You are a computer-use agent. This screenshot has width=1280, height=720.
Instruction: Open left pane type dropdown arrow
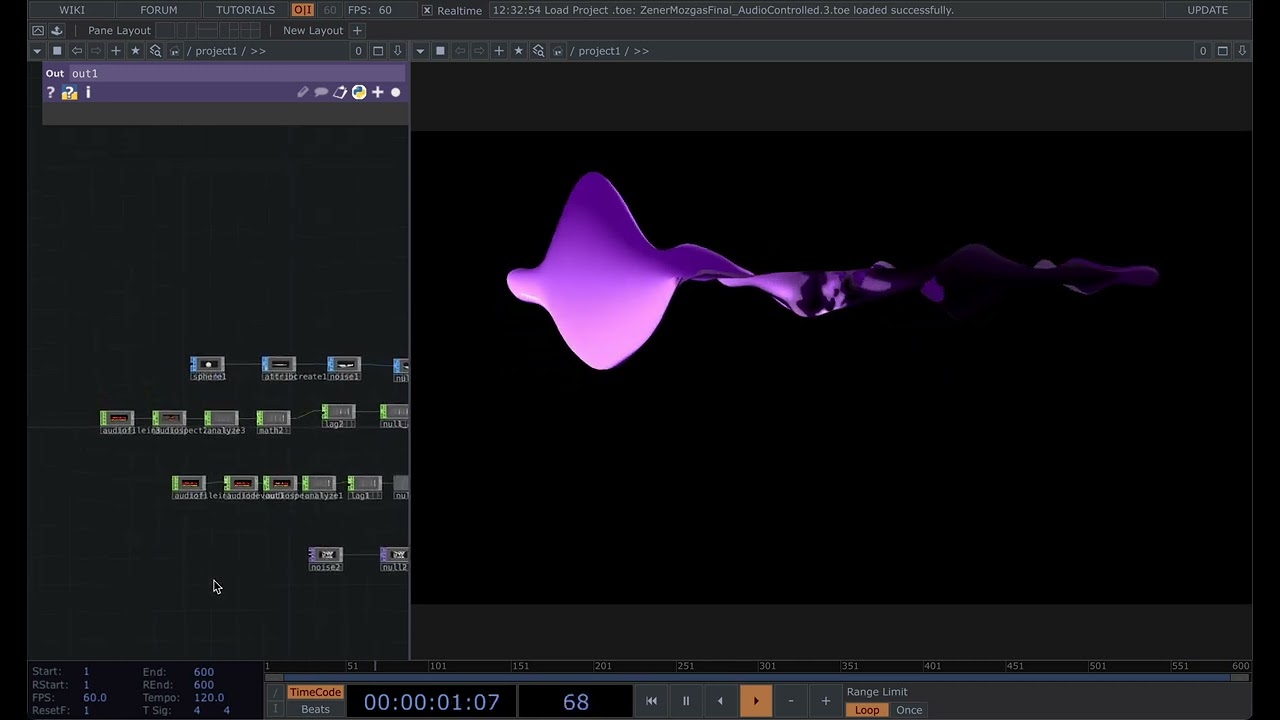coord(37,51)
